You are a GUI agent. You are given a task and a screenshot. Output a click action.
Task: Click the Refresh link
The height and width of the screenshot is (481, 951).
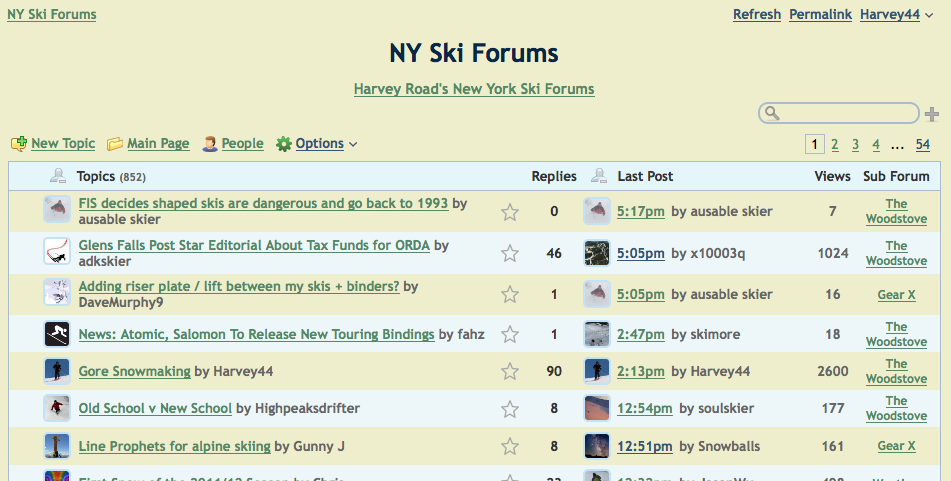pos(756,15)
